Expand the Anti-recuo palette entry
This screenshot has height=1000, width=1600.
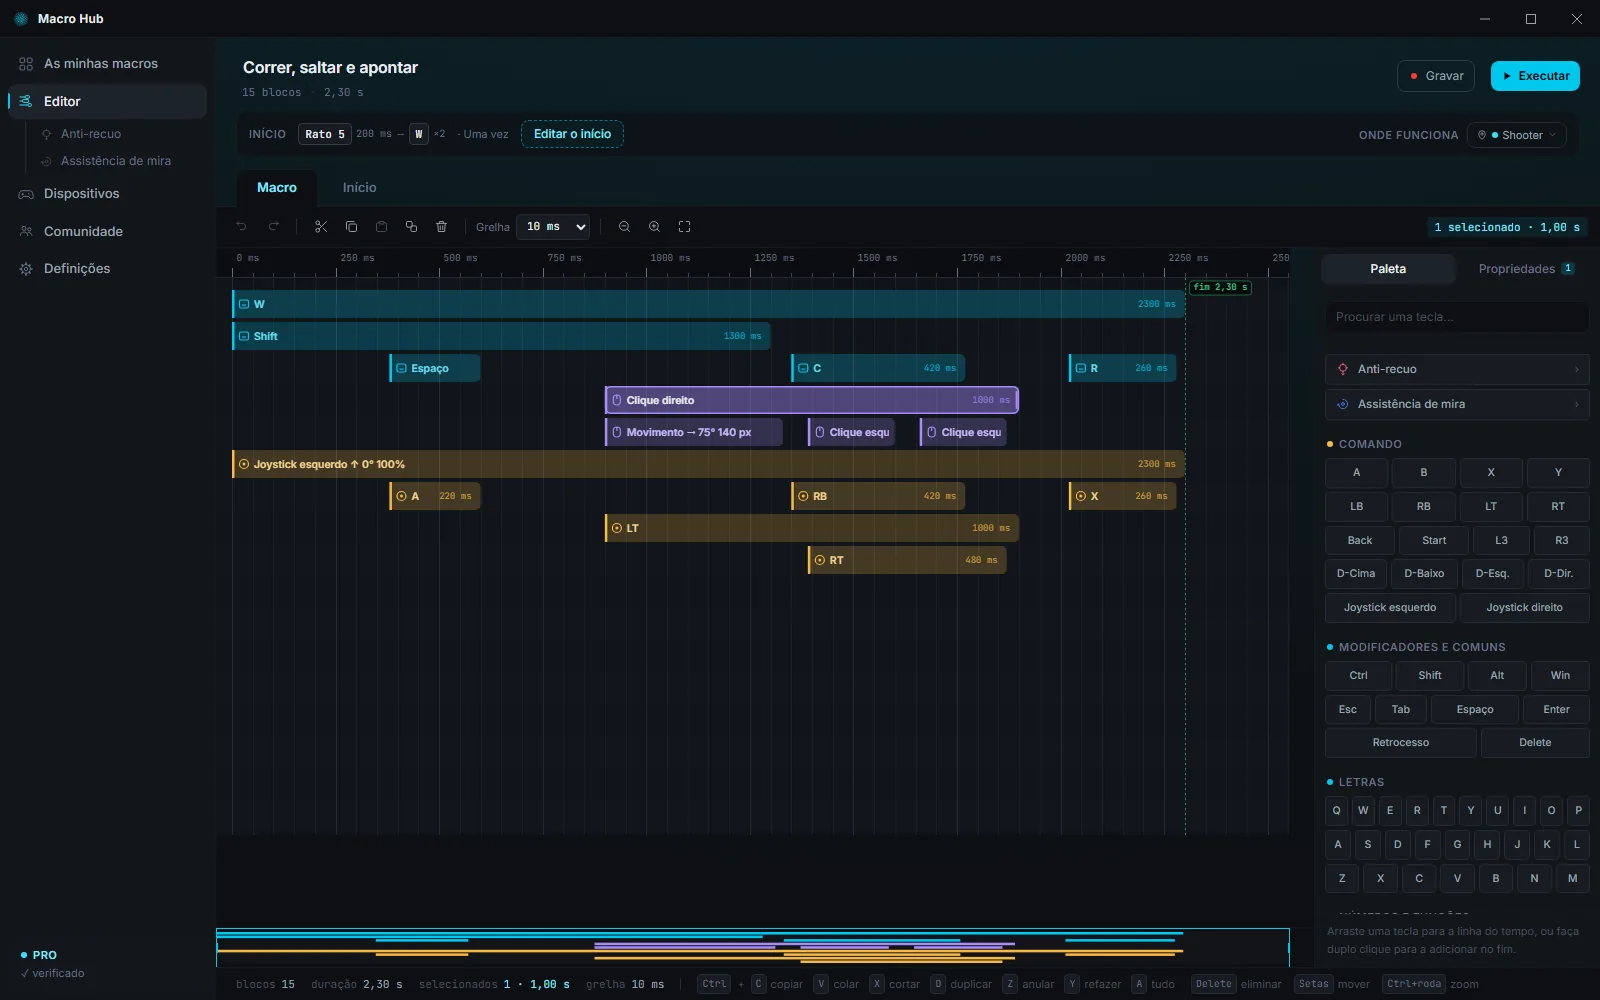pyautogui.click(x=1457, y=369)
